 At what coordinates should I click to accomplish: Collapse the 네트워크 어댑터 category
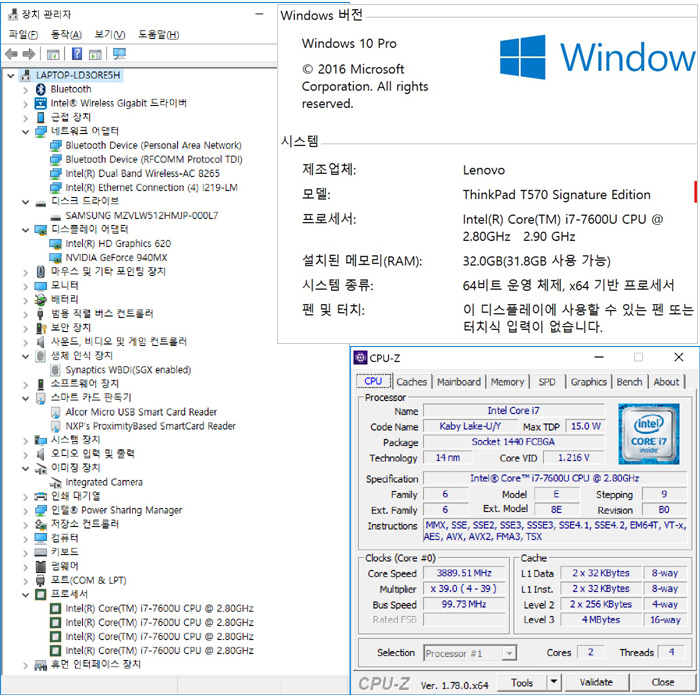[25, 132]
